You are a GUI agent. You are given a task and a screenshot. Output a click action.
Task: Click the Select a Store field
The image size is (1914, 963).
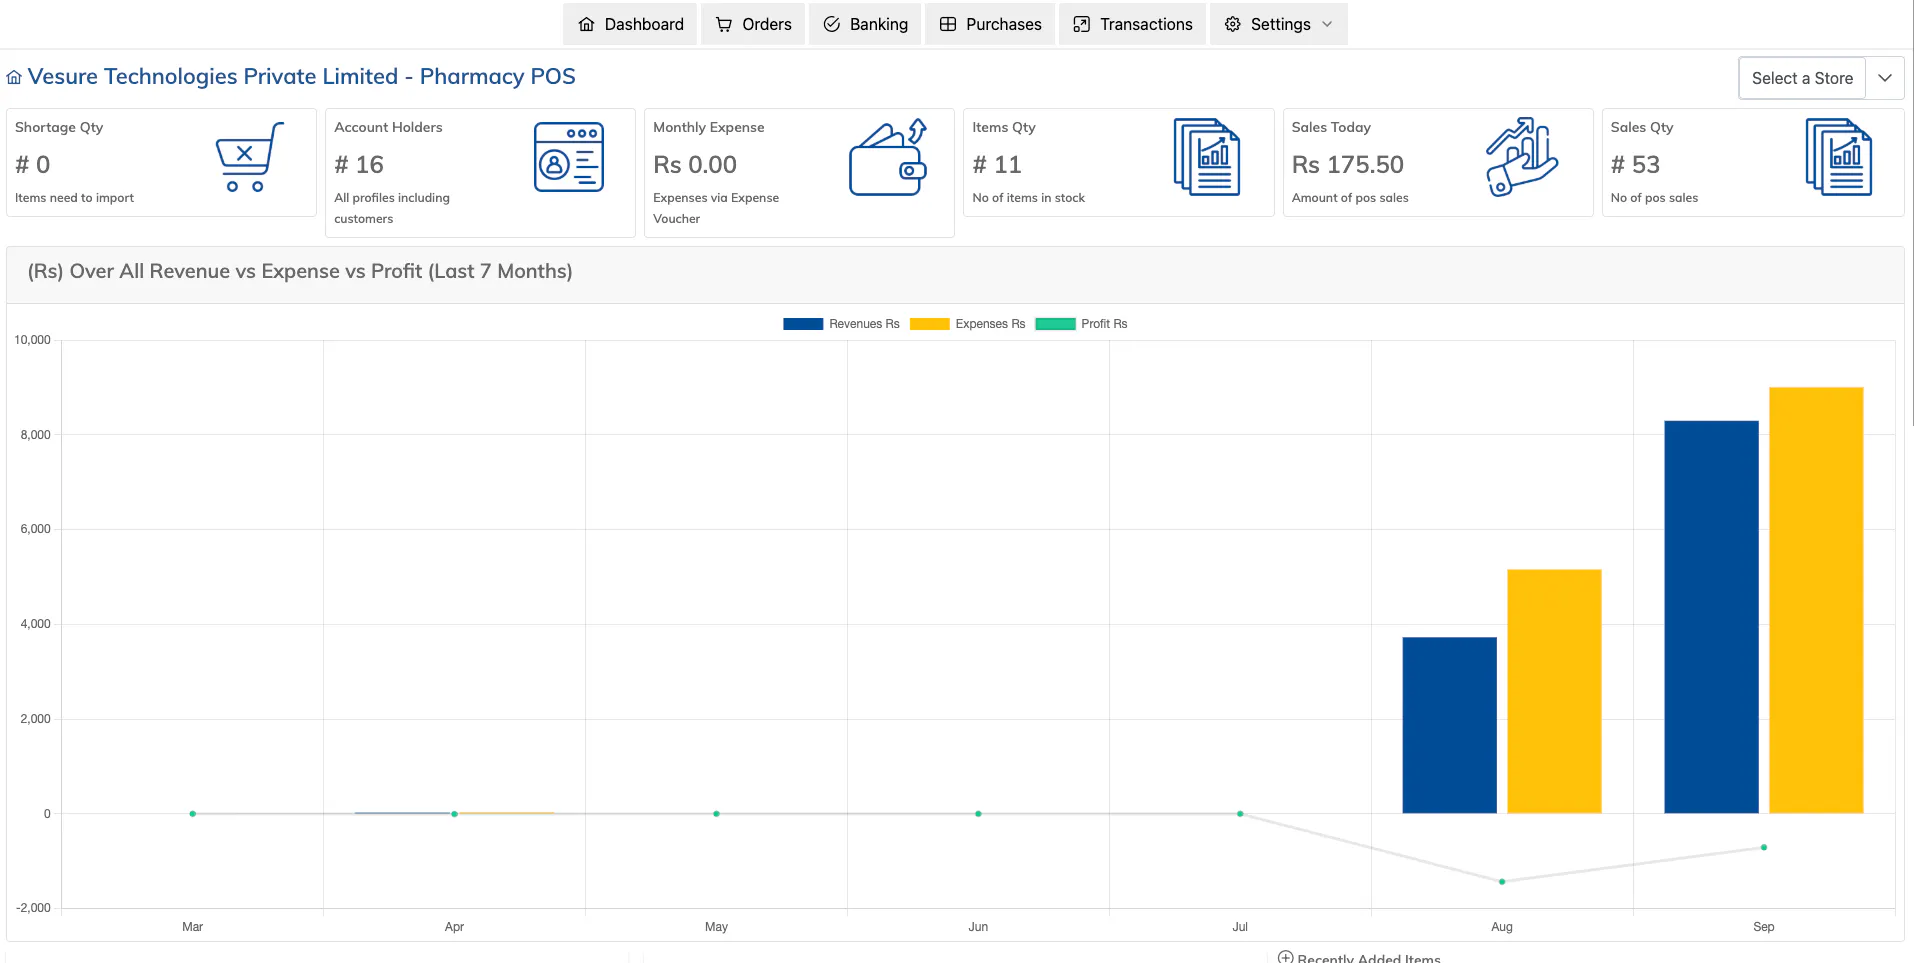[1802, 78]
